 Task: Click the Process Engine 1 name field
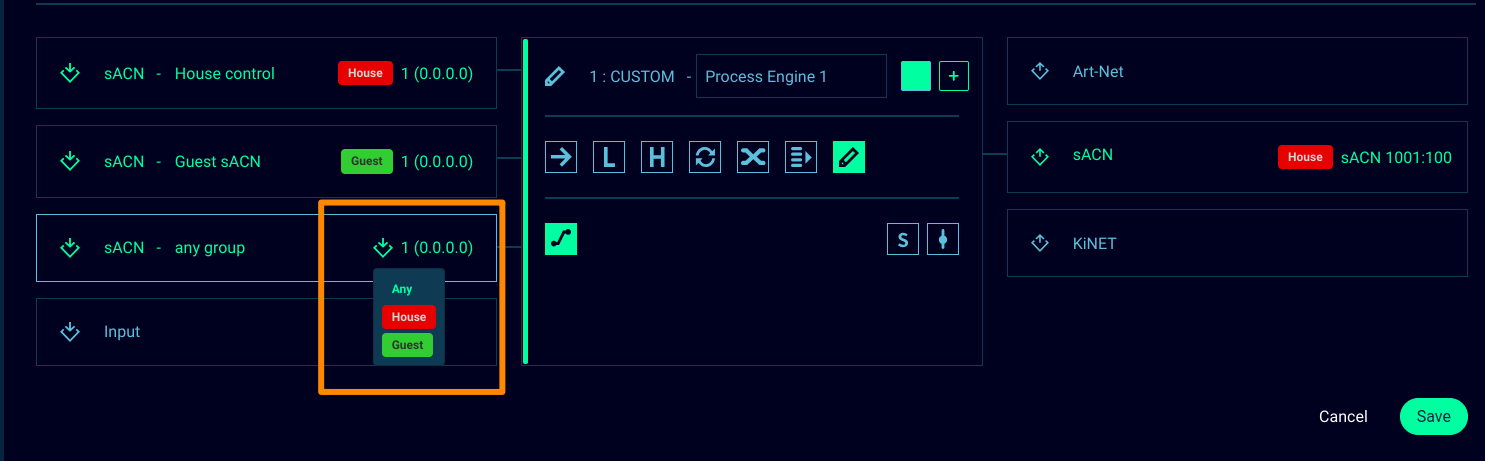pyautogui.click(x=790, y=77)
